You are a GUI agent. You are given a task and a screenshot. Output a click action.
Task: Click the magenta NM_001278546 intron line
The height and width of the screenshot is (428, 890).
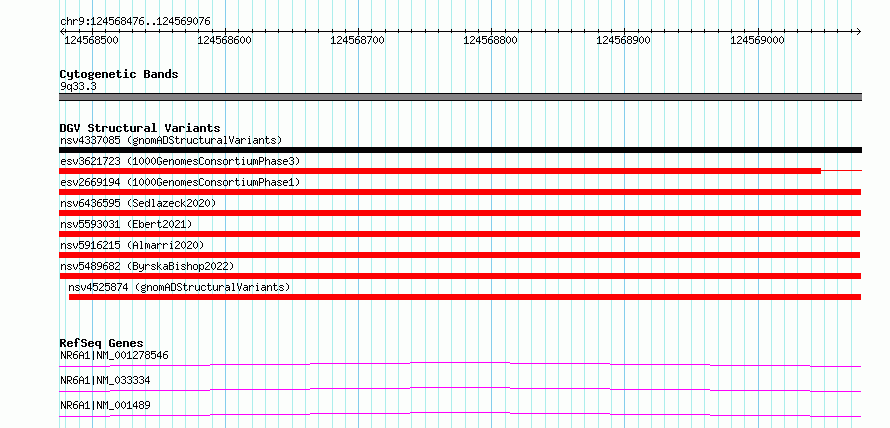click(460, 364)
